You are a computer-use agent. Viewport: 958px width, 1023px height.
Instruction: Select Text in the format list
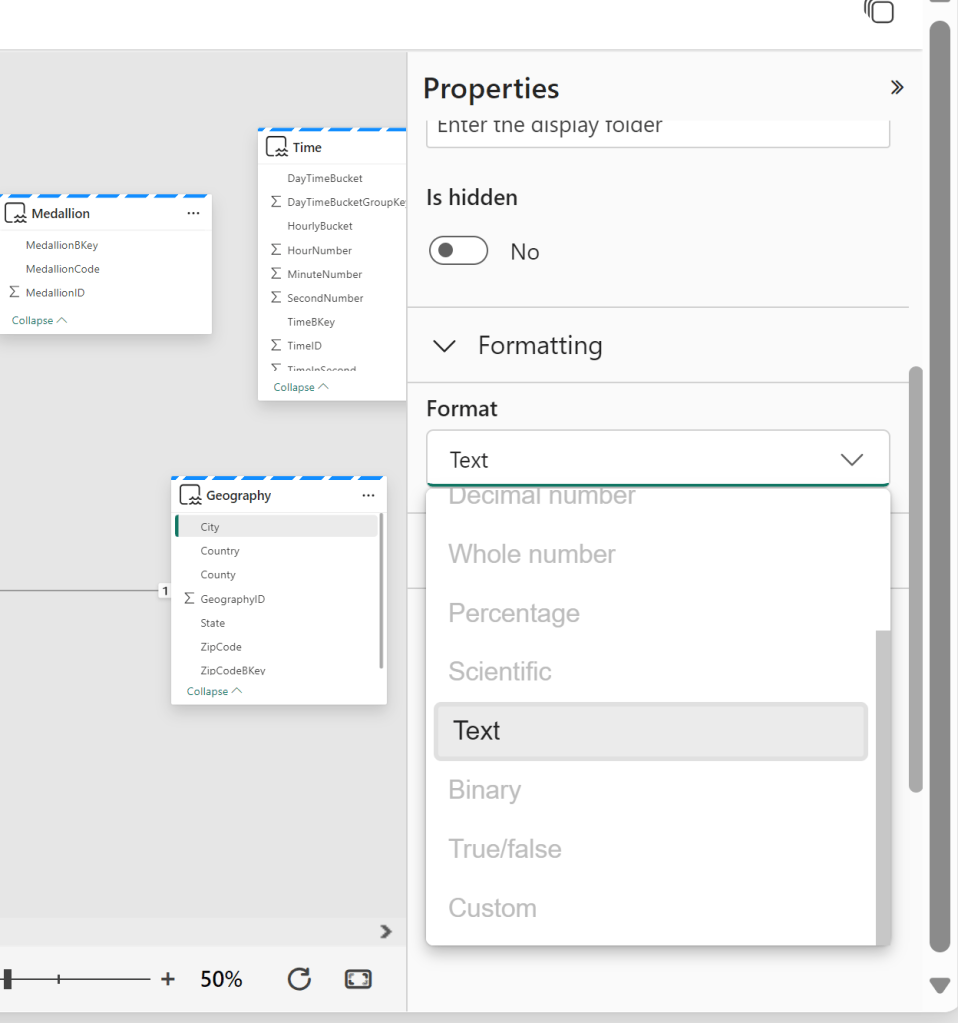coord(650,731)
